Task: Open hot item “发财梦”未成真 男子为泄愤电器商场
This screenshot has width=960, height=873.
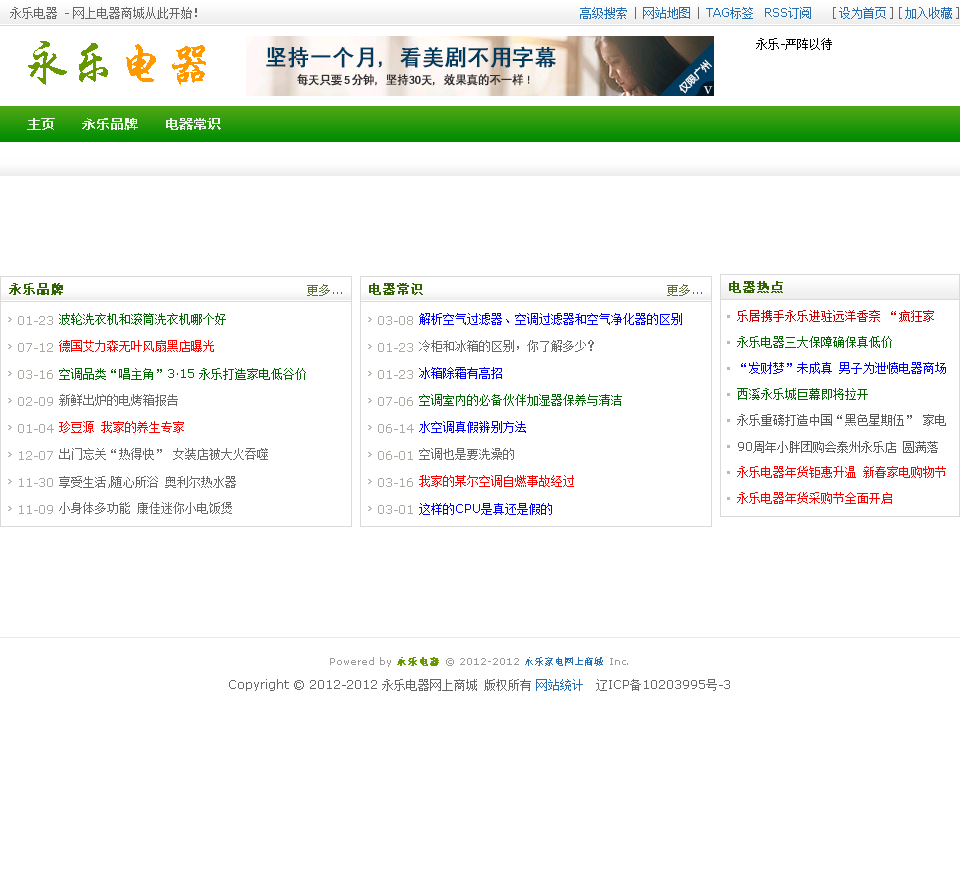Action: [841, 368]
